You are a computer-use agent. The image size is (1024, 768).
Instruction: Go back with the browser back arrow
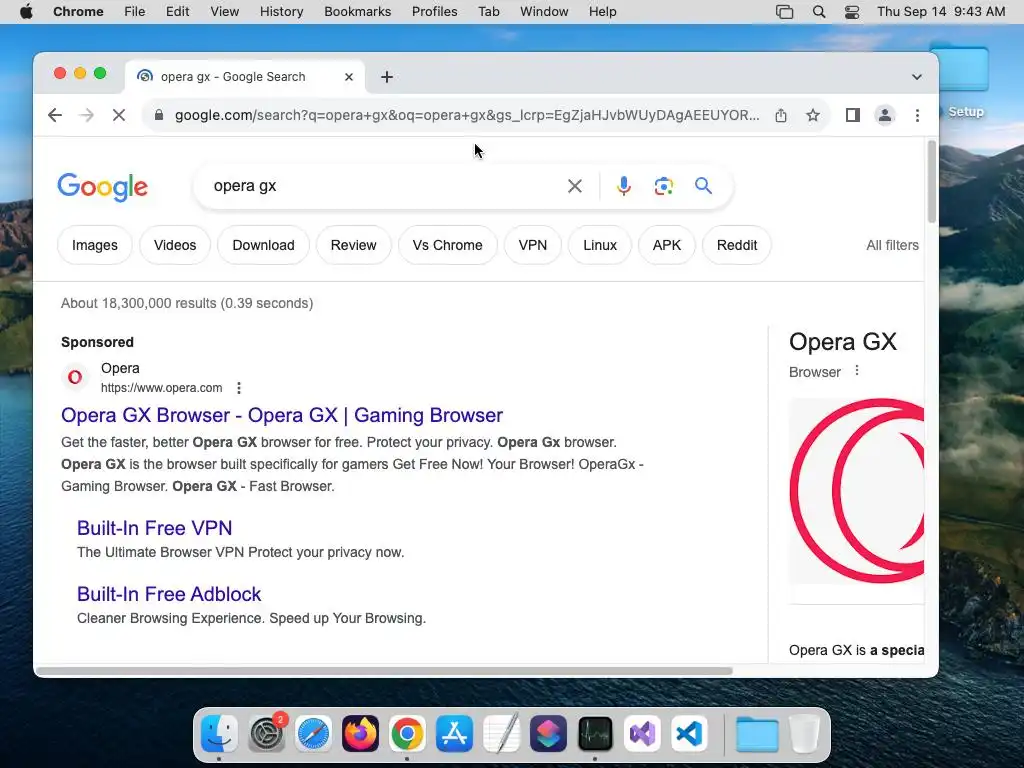pos(55,116)
